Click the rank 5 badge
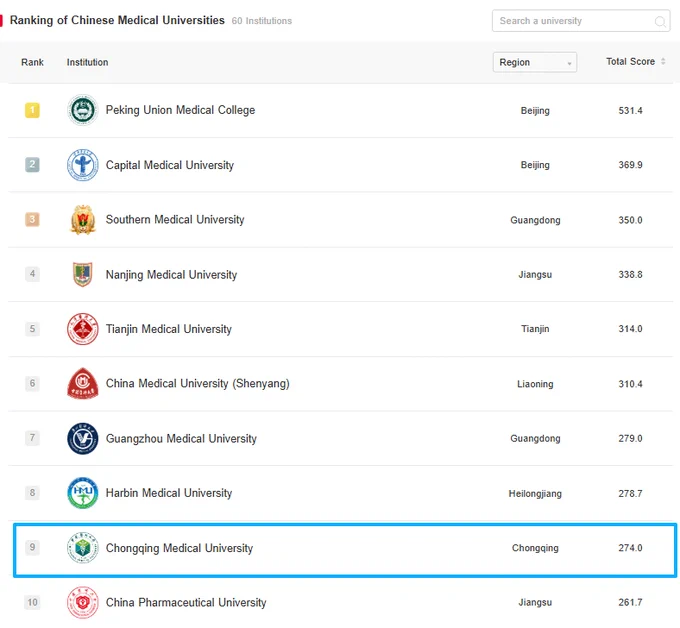680x628 pixels. pyautogui.click(x=32, y=329)
